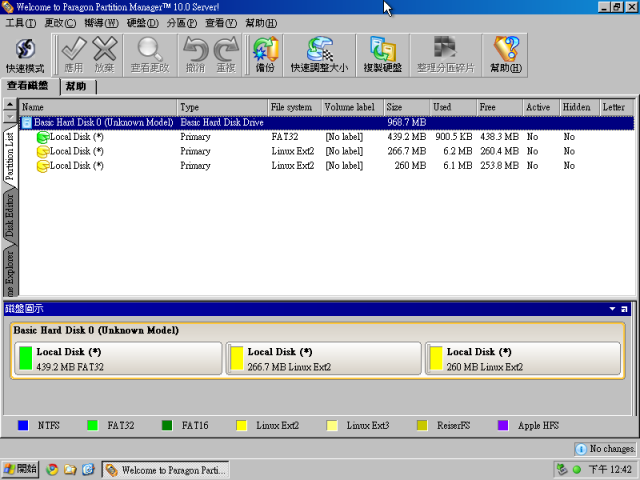Launch Internet Explorer from quick launch
640x480 pixels.
88,469
